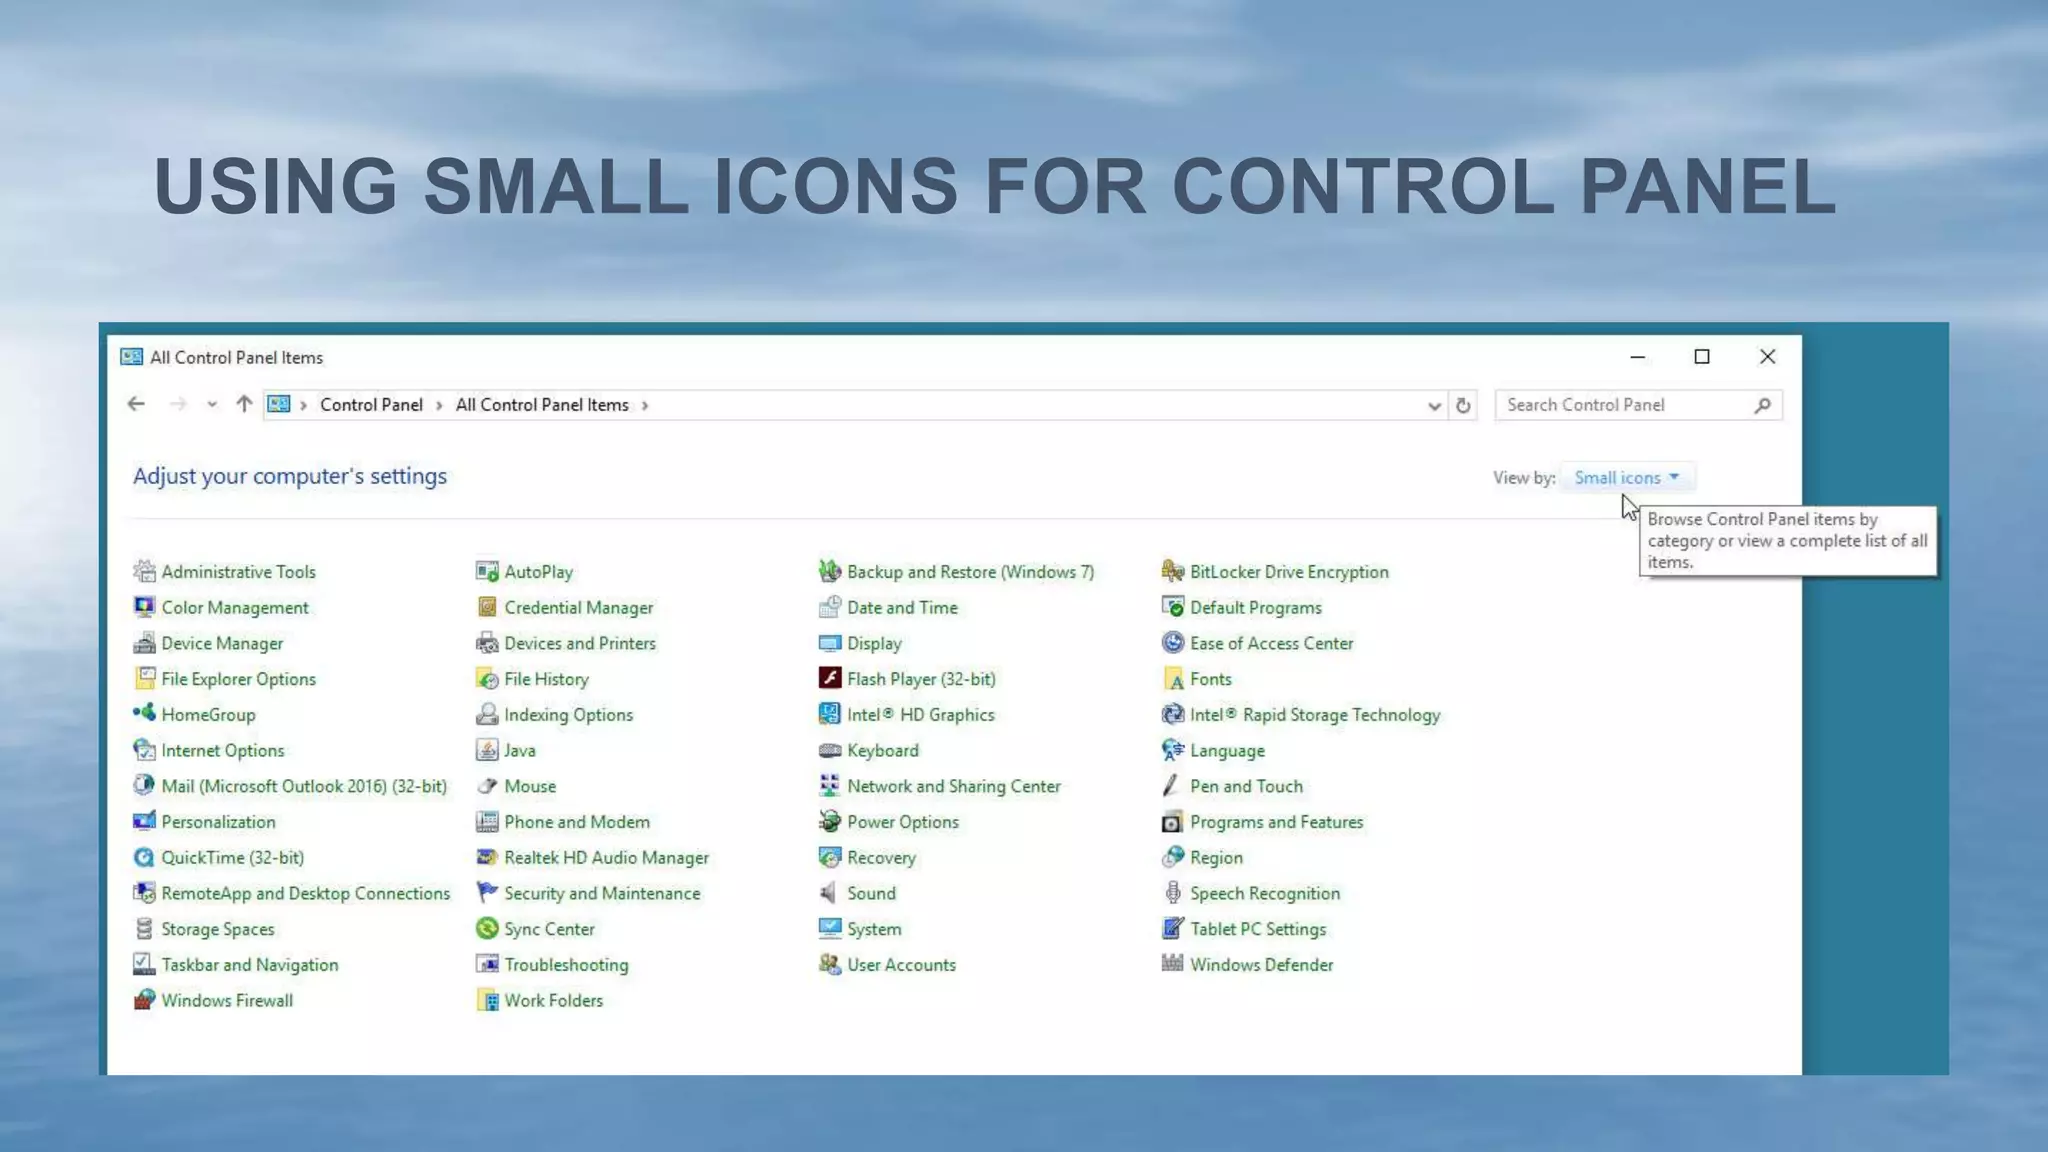Open Default Programs

tap(1242, 607)
